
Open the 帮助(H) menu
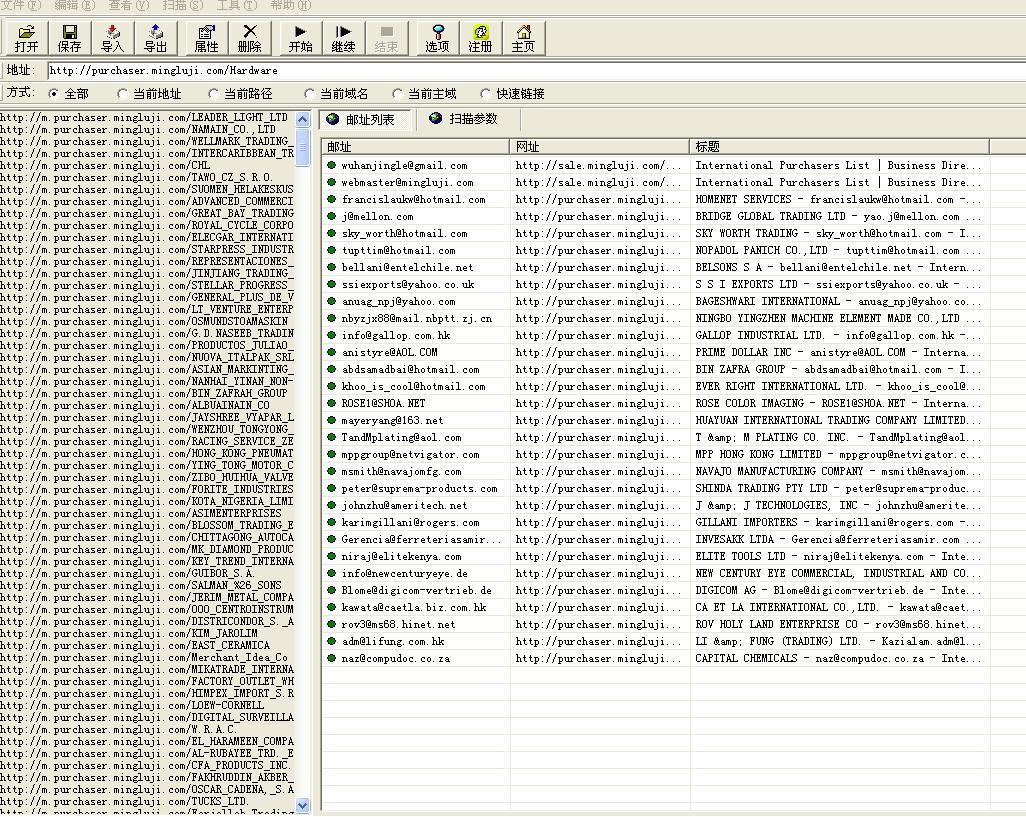point(291,5)
